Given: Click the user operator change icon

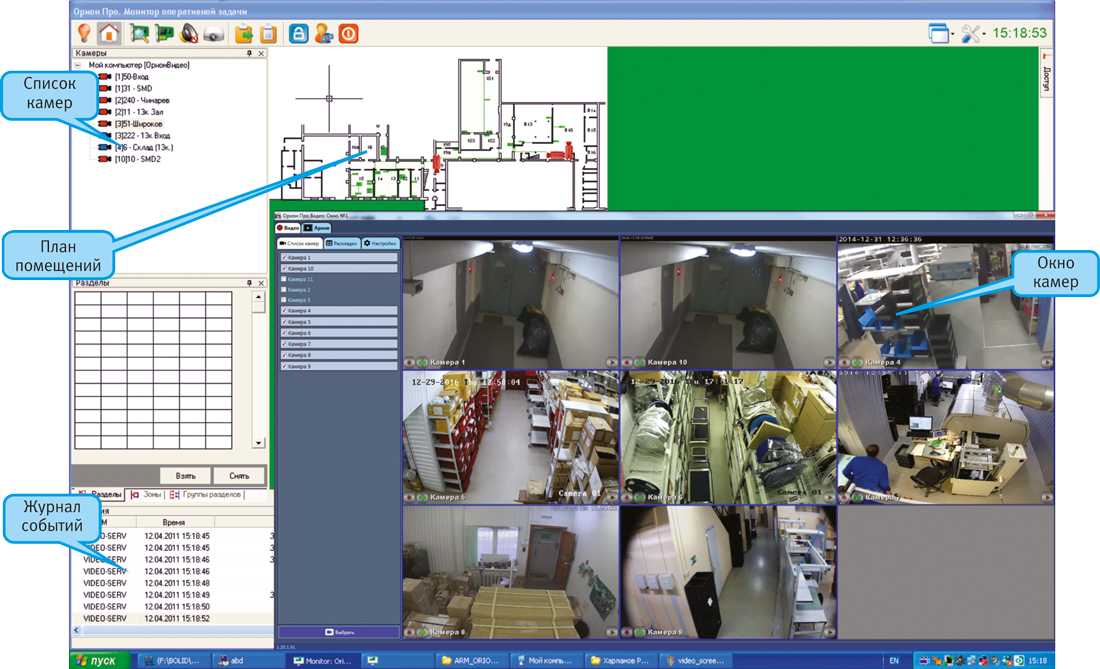Looking at the screenshot, I should tap(323, 33).
